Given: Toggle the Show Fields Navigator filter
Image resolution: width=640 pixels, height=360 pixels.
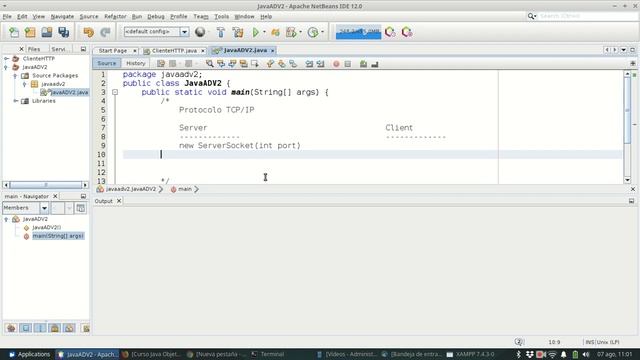Looking at the screenshot, I should (x=25, y=328).
